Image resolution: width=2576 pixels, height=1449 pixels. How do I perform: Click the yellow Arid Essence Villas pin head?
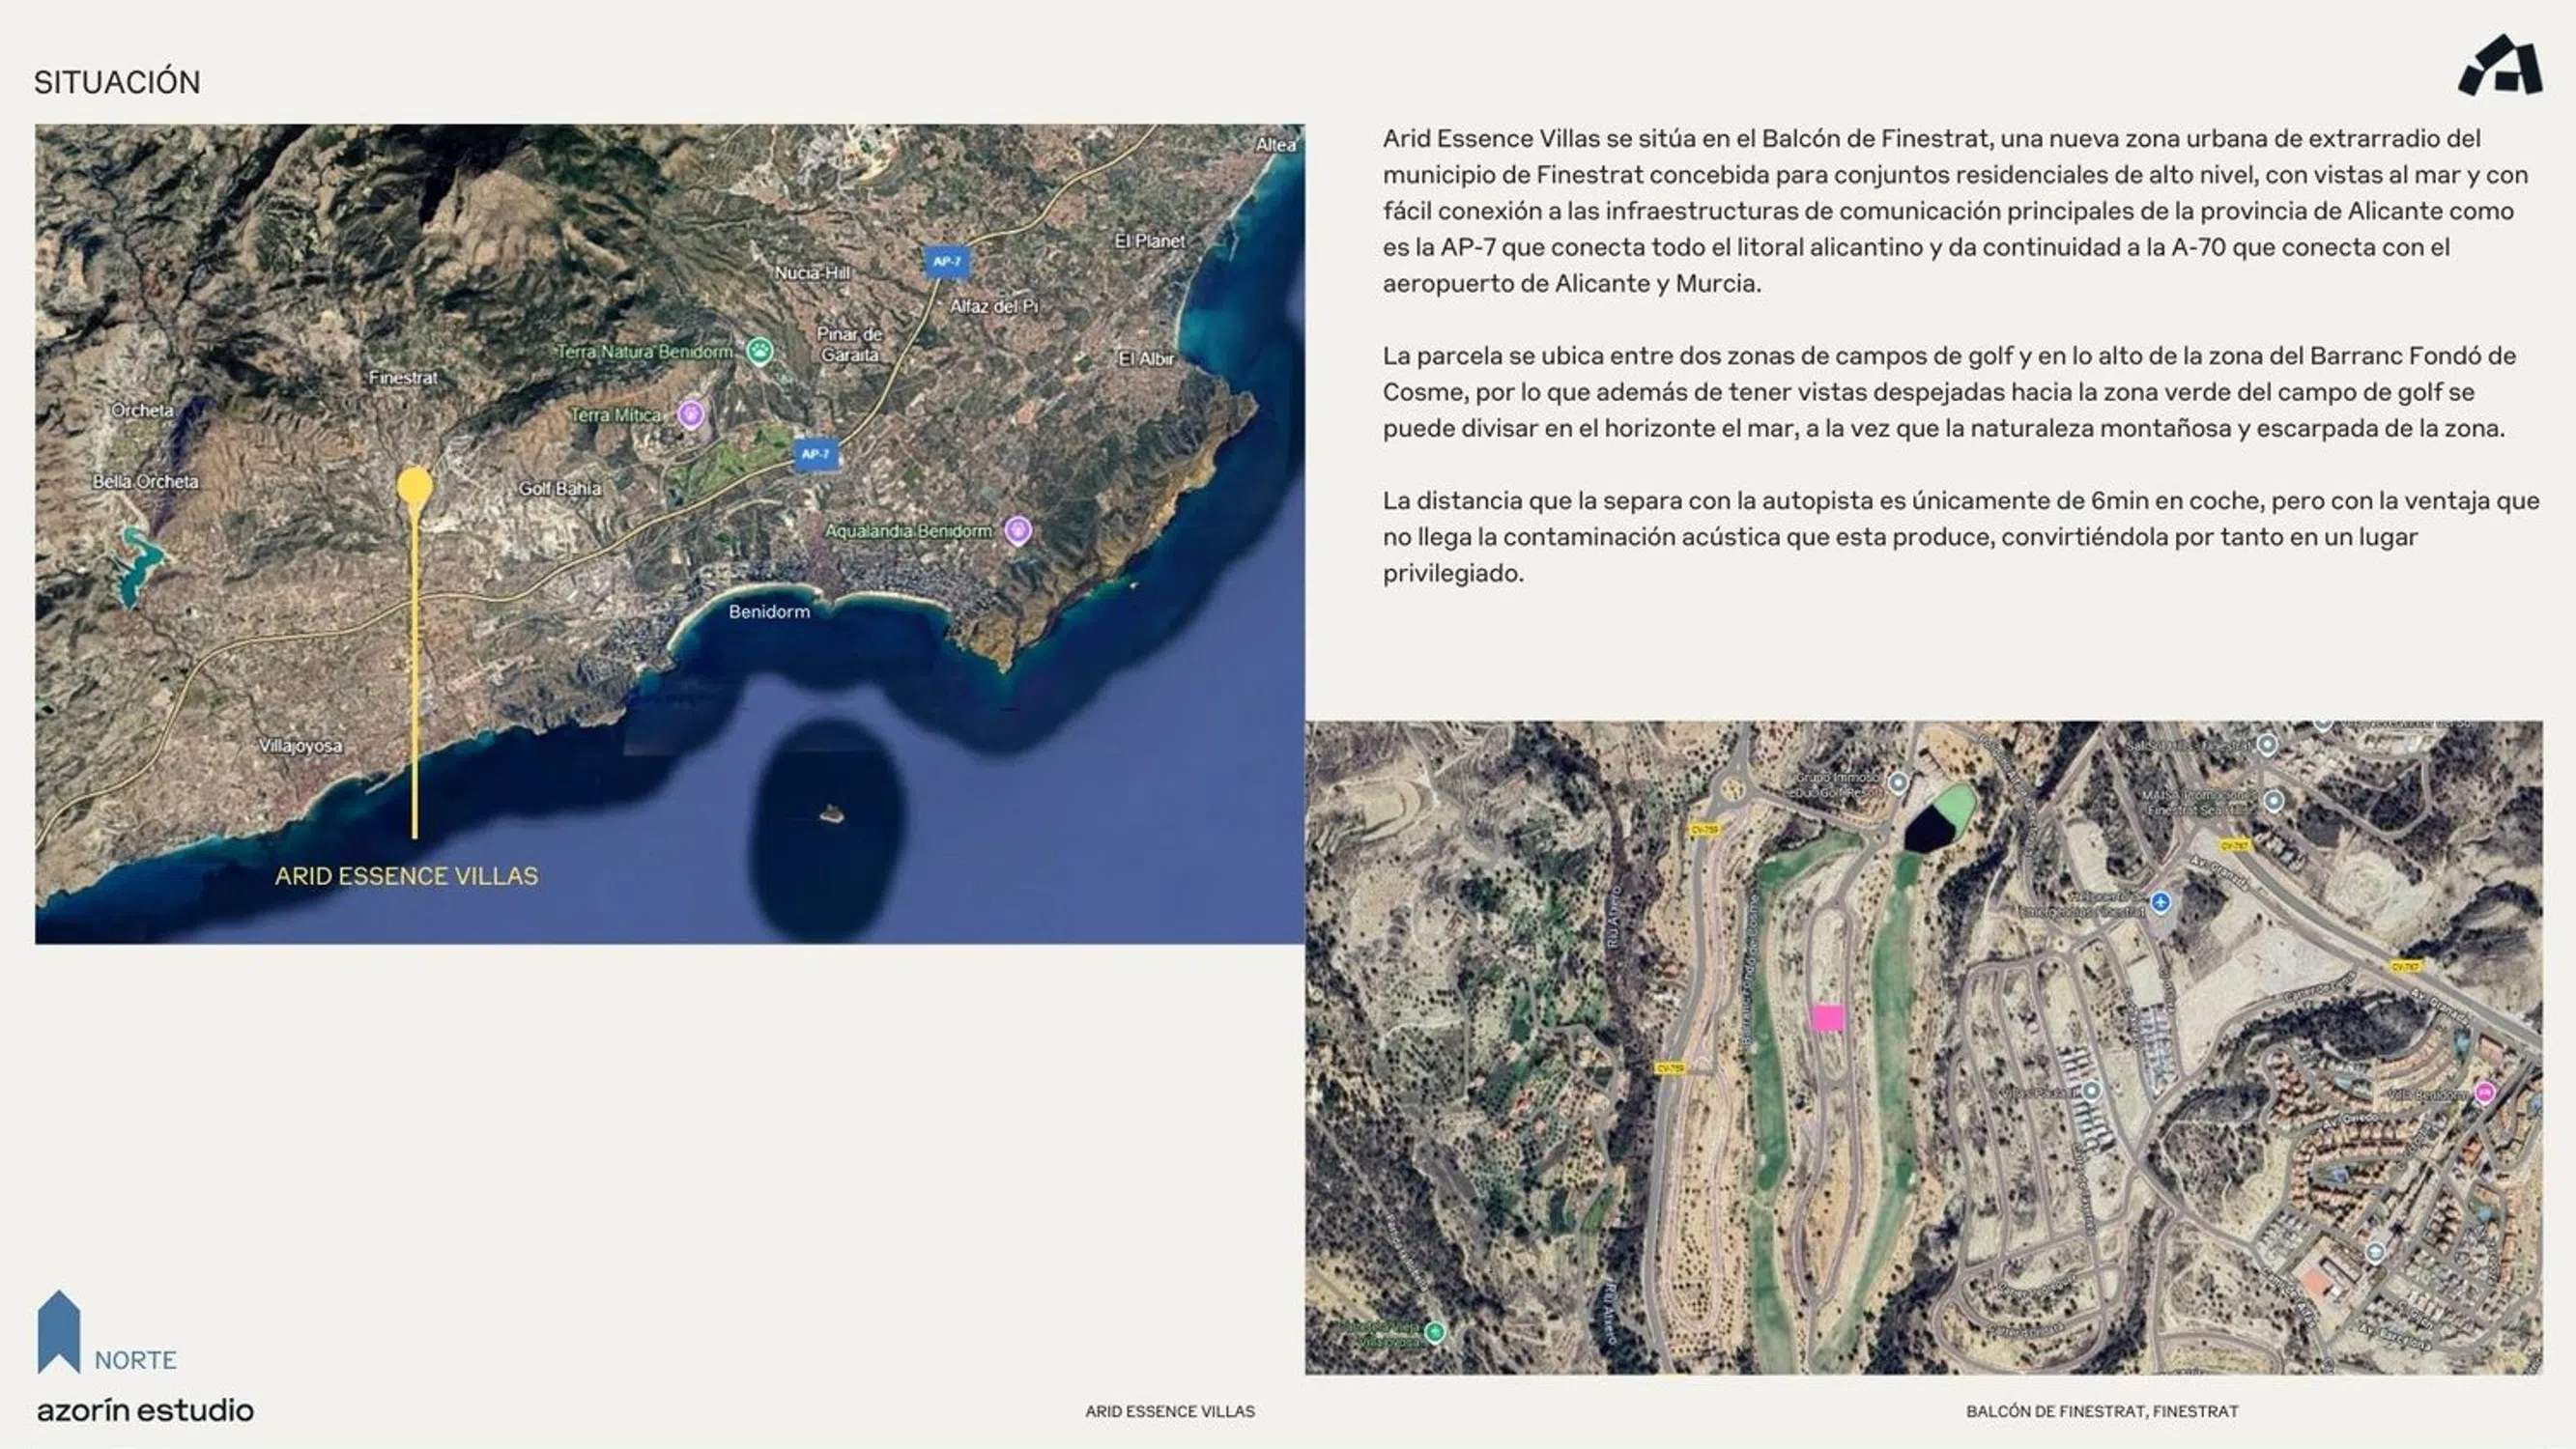tap(414, 487)
